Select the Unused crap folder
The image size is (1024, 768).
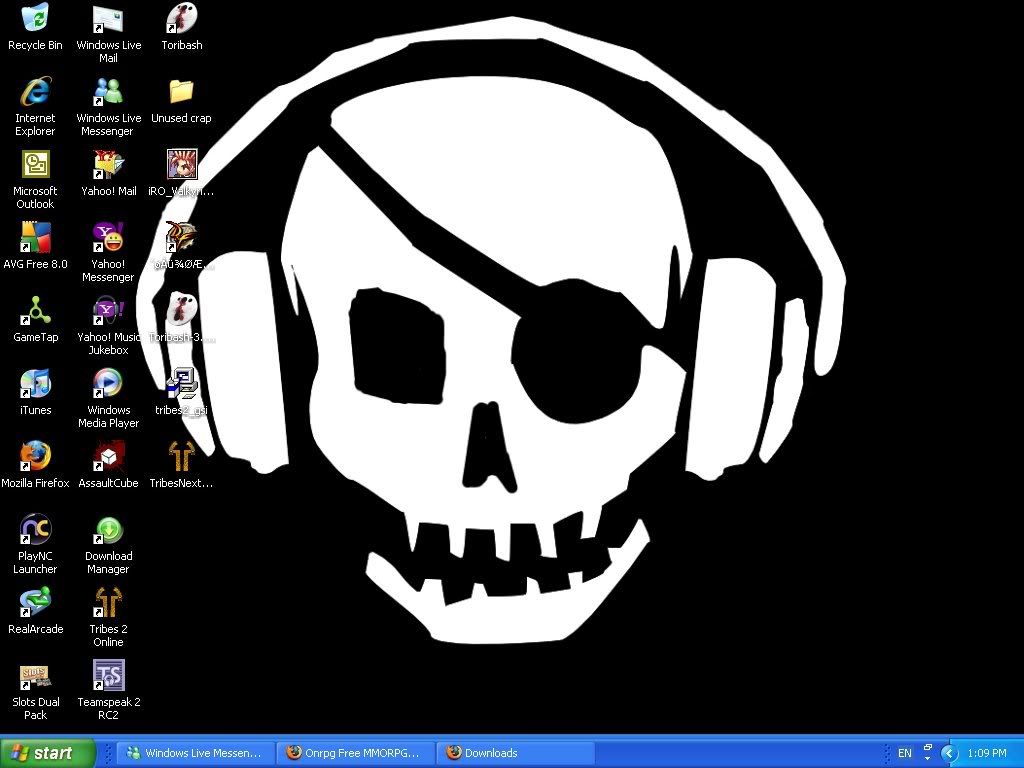click(x=181, y=92)
